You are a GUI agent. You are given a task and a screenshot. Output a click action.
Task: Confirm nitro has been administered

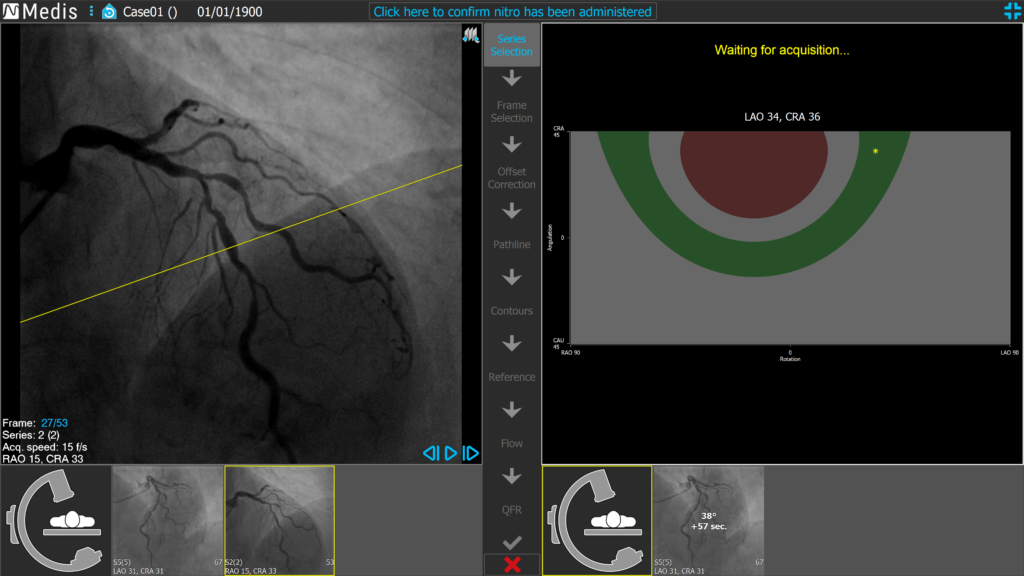click(513, 12)
